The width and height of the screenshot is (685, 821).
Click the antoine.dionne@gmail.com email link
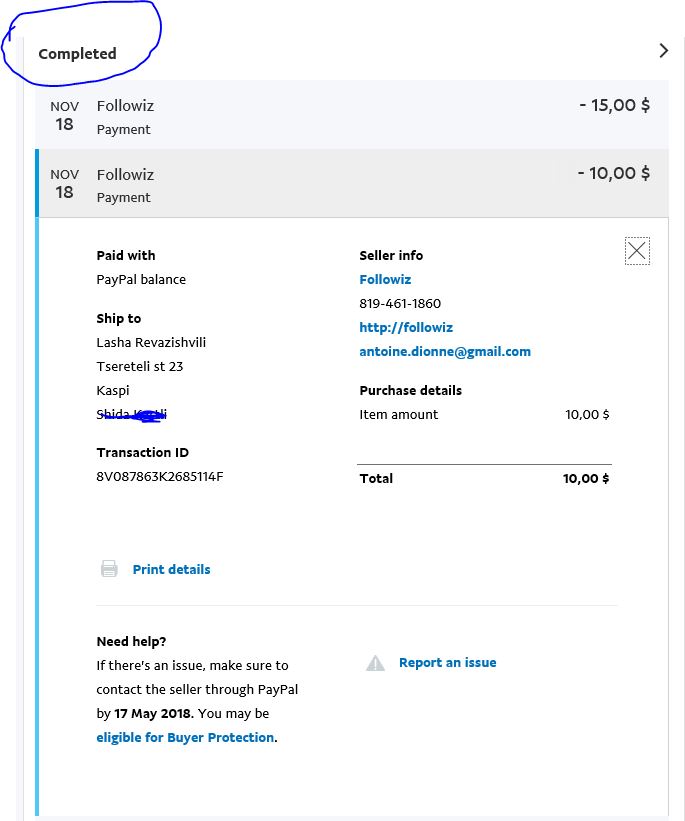click(x=445, y=351)
